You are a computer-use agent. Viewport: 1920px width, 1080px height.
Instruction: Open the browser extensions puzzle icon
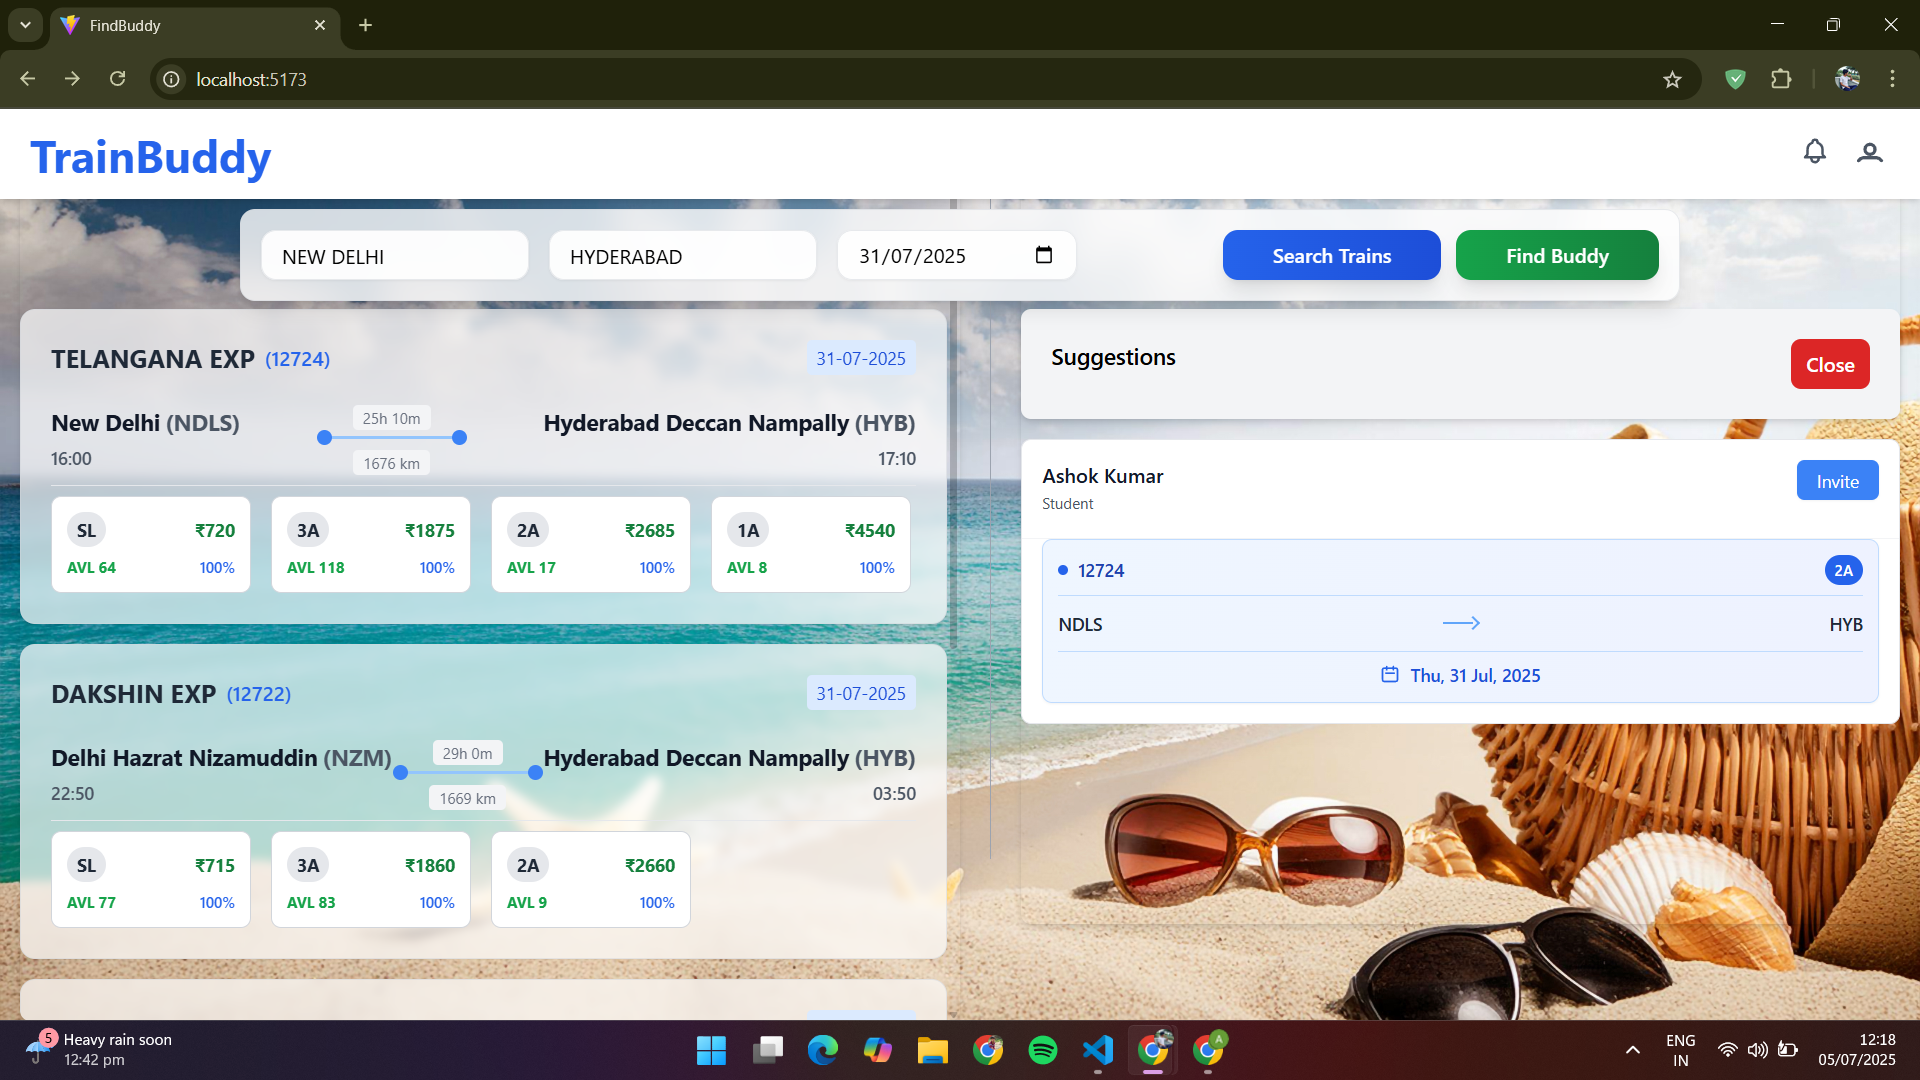click(x=1781, y=79)
